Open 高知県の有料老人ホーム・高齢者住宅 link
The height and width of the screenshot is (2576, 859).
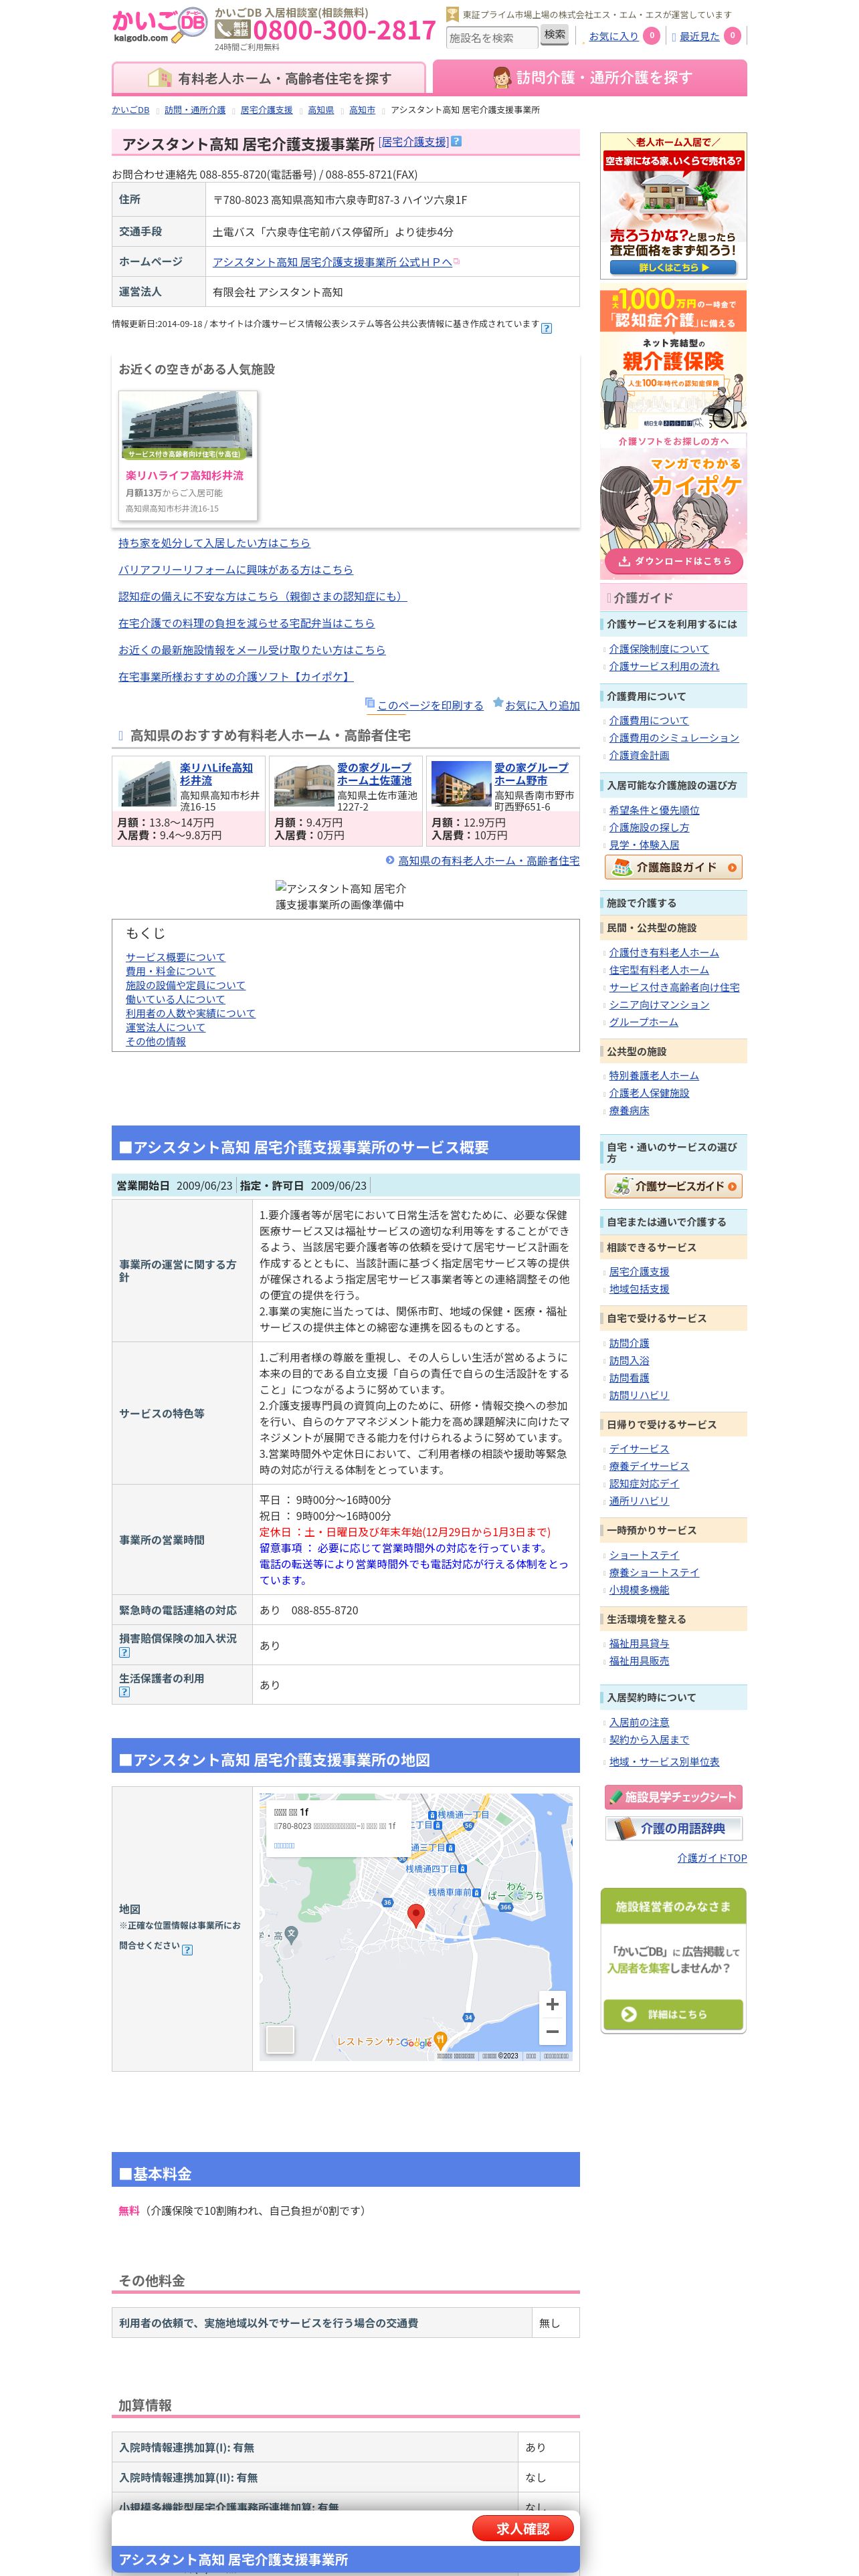(489, 861)
